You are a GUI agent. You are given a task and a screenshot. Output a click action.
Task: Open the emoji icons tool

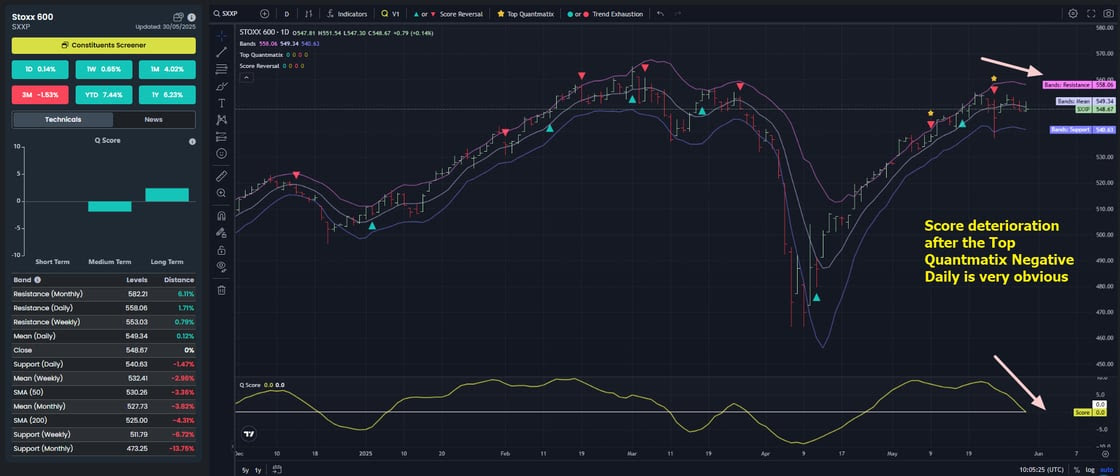221,153
